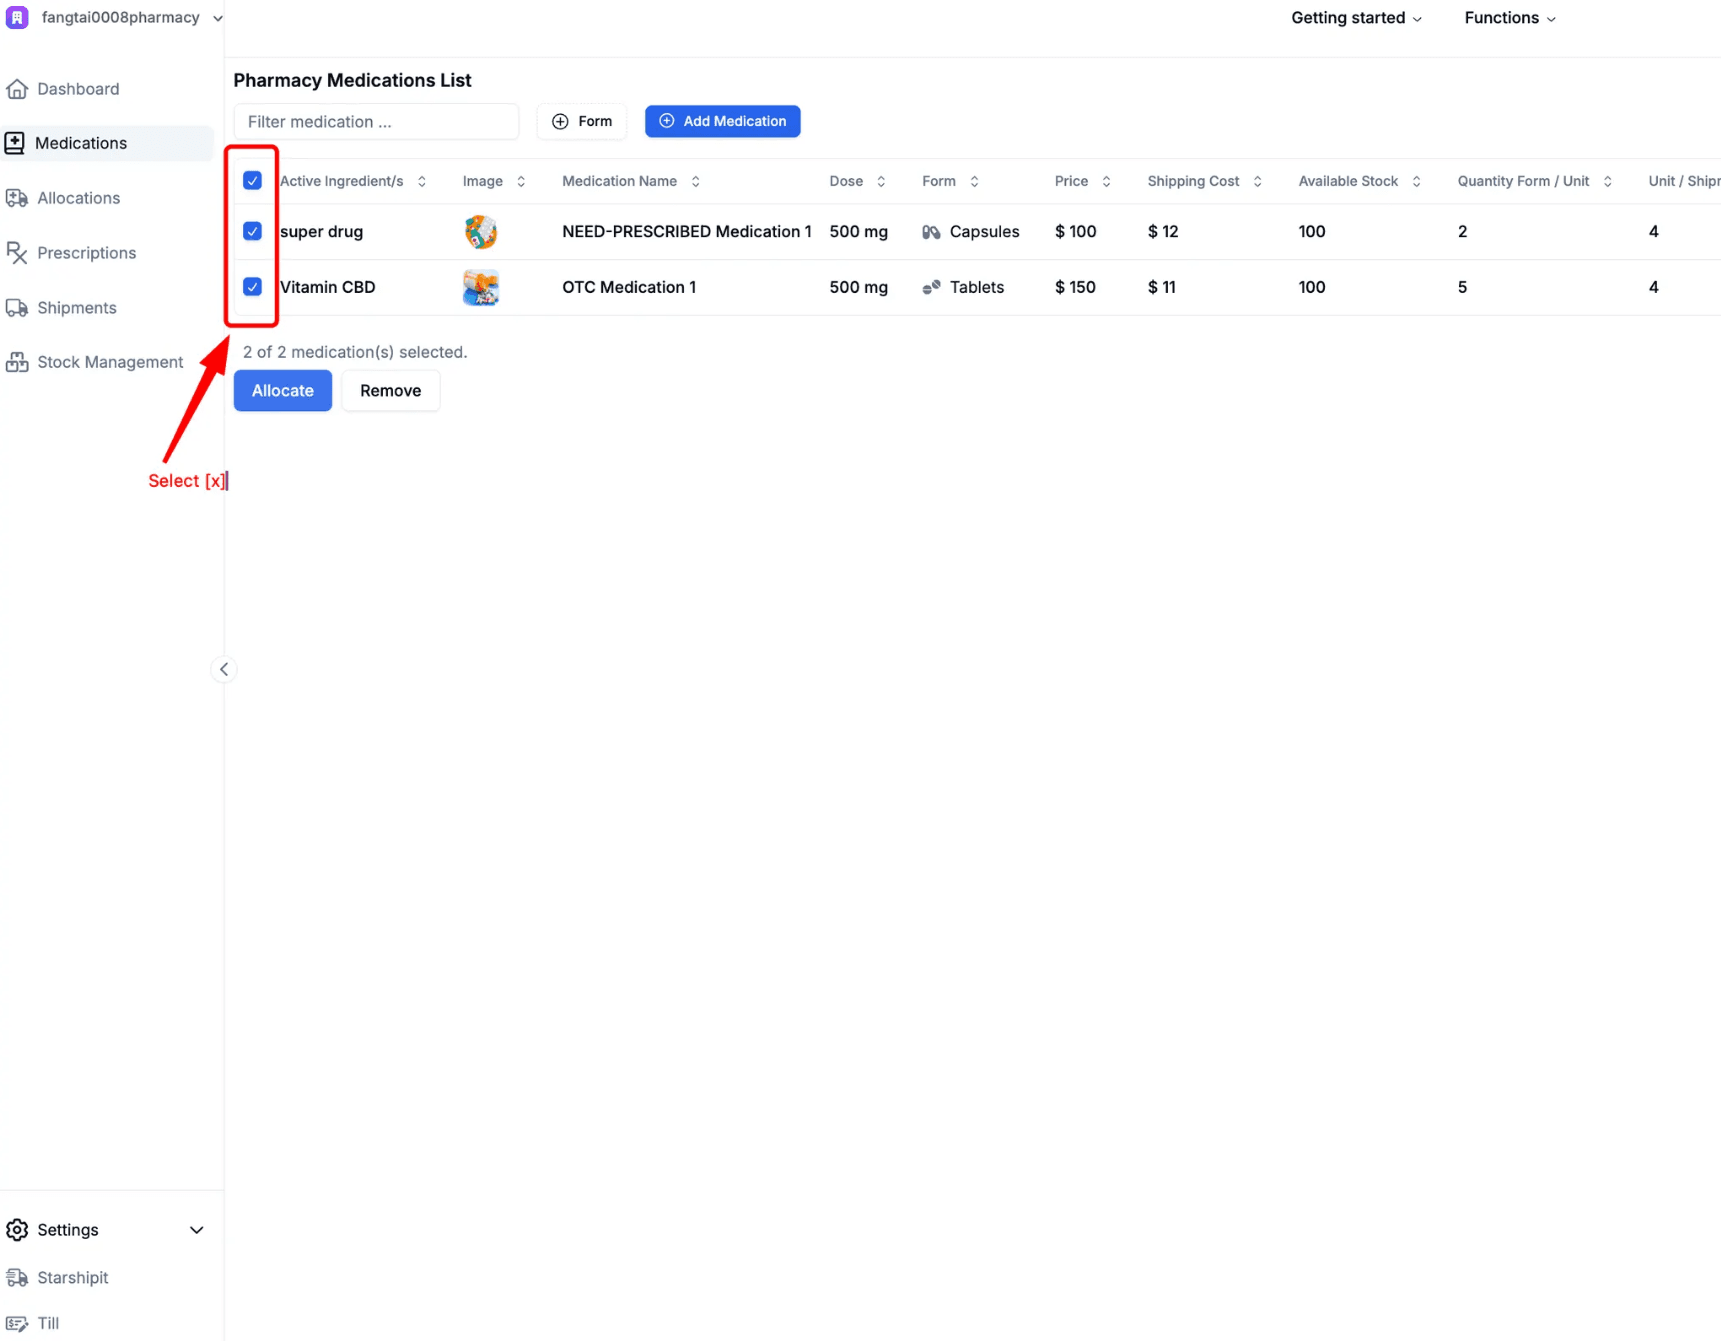Click the Stock Management icon
Viewport: 1721px width, 1341px height.
(x=17, y=362)
